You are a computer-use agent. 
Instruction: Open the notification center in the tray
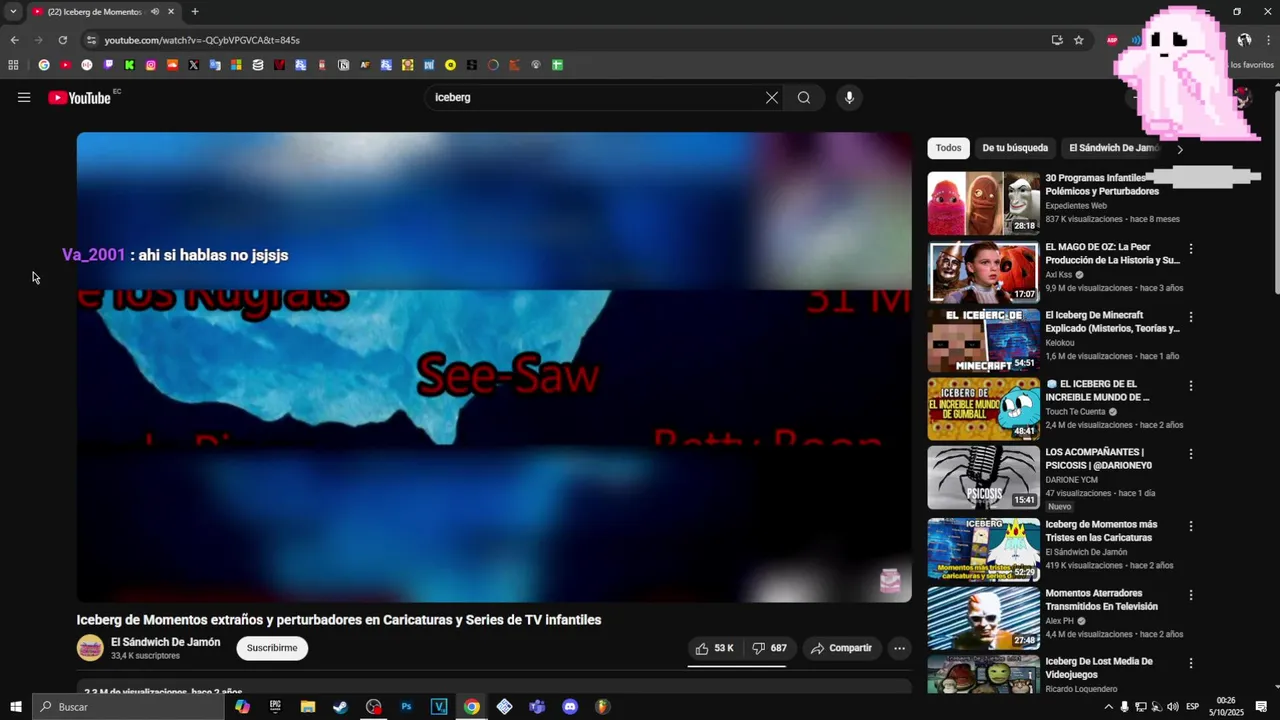pos(1261,707)
